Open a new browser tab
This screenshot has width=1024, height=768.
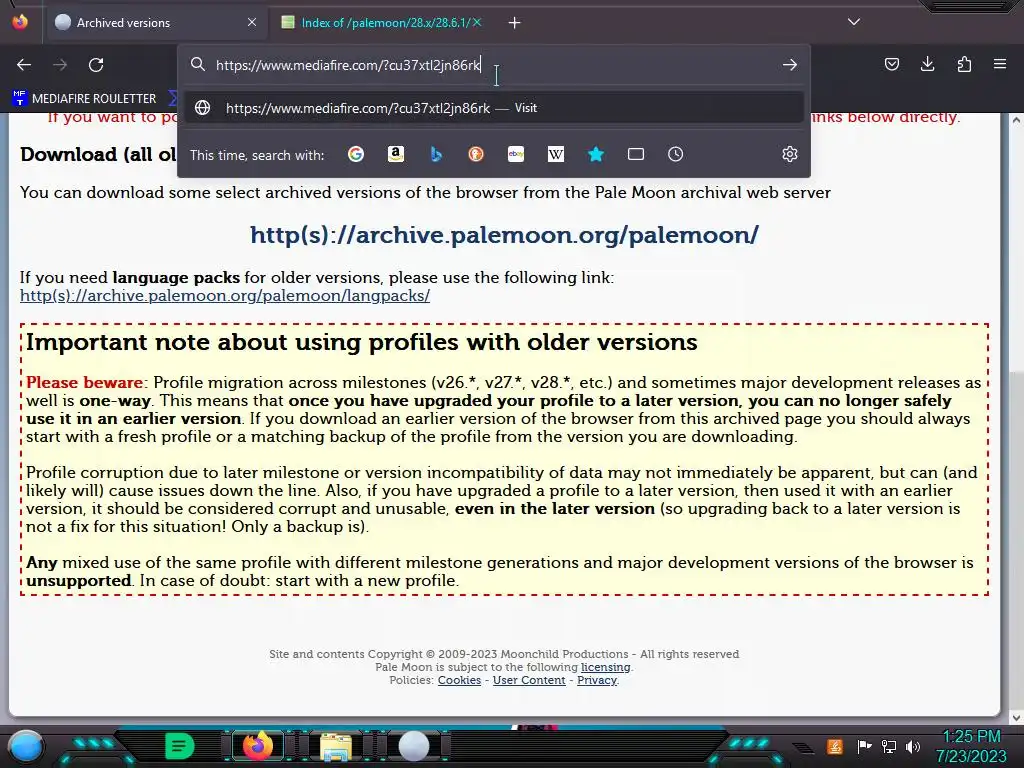(x=515, y=23)
